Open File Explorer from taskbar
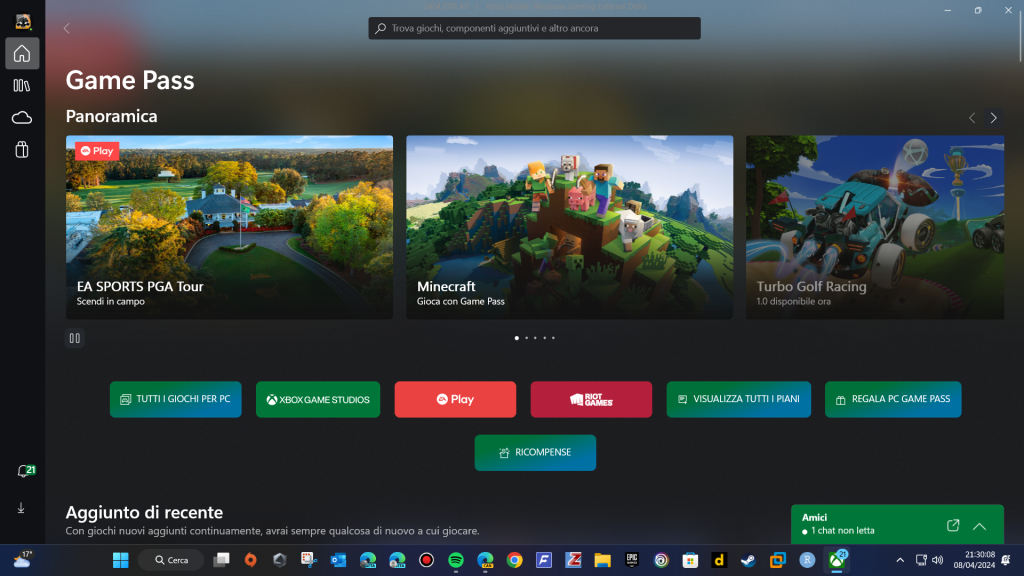This screenshot has width=1024, height=576. (602, 560)
